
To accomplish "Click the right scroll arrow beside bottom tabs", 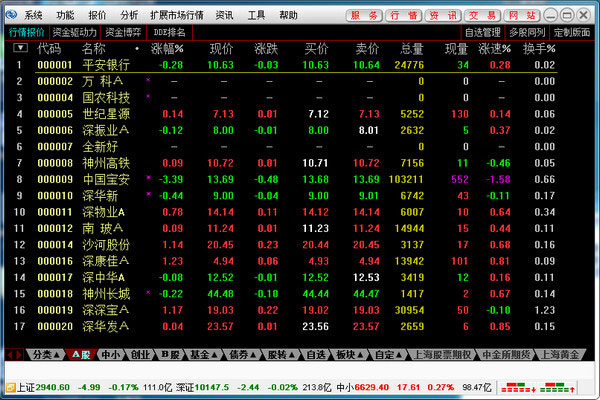I will coord(18,355).
